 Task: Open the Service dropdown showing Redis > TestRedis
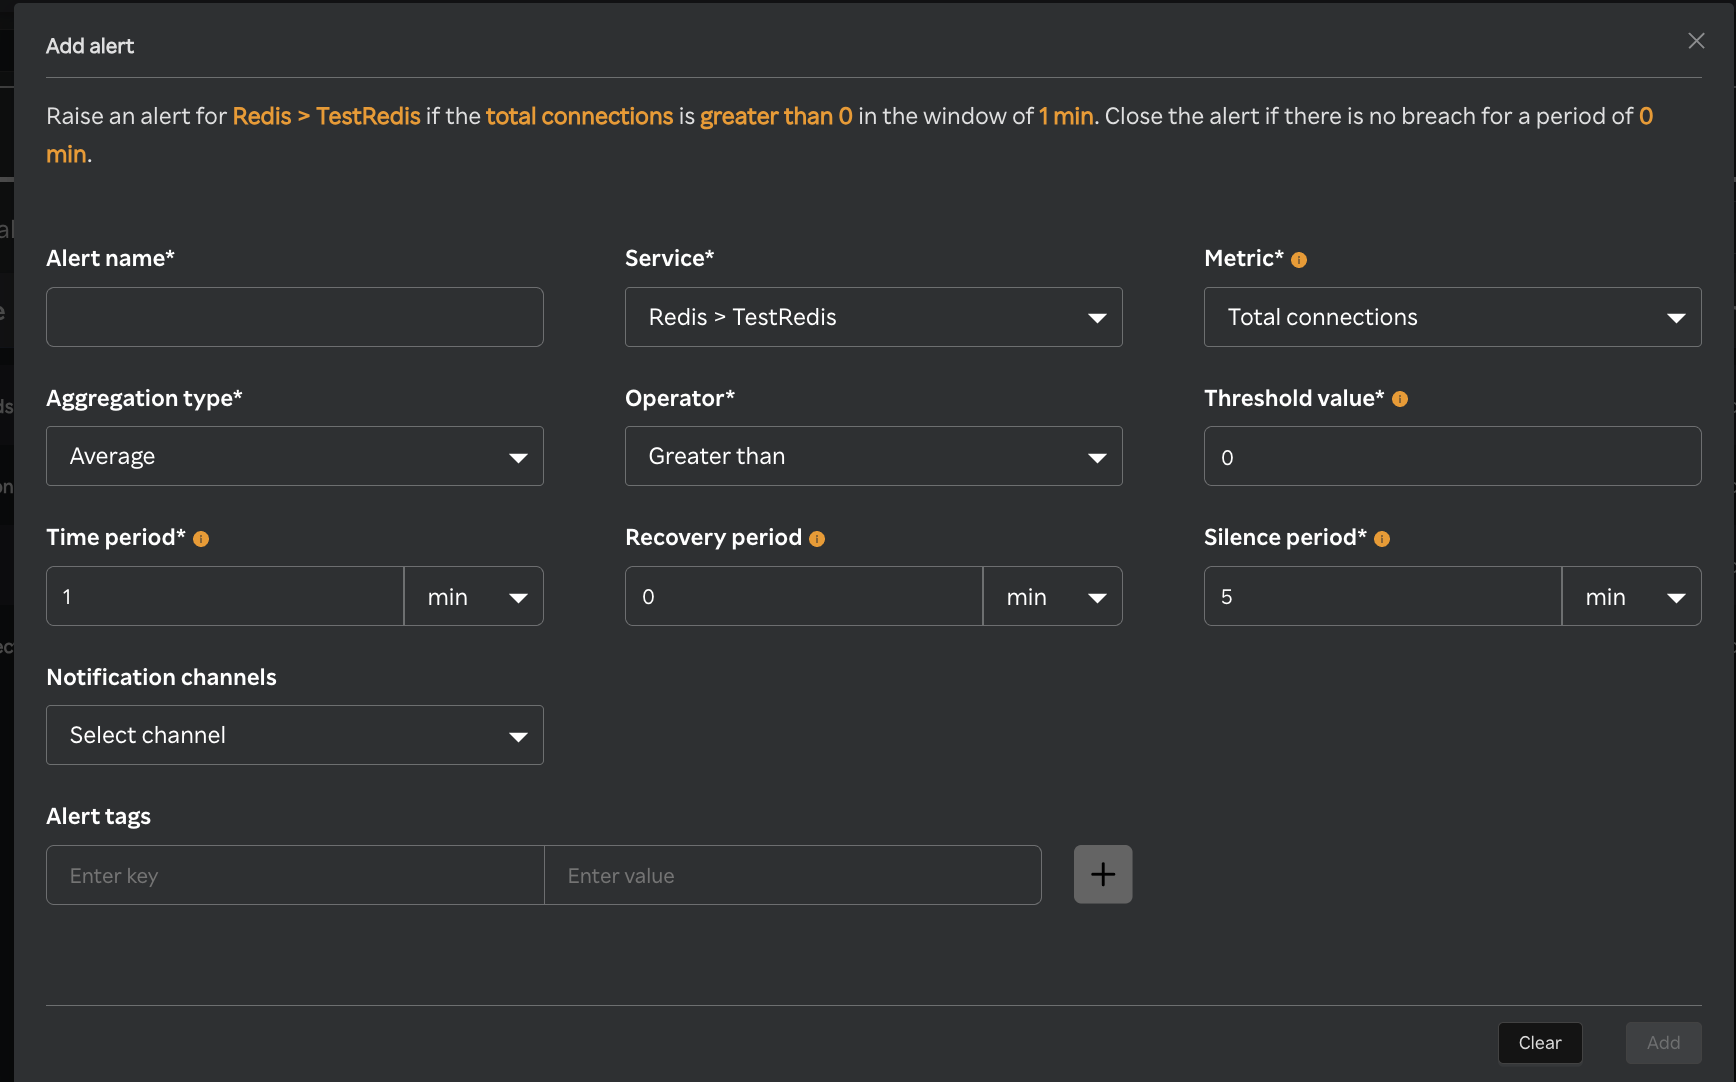873,317
